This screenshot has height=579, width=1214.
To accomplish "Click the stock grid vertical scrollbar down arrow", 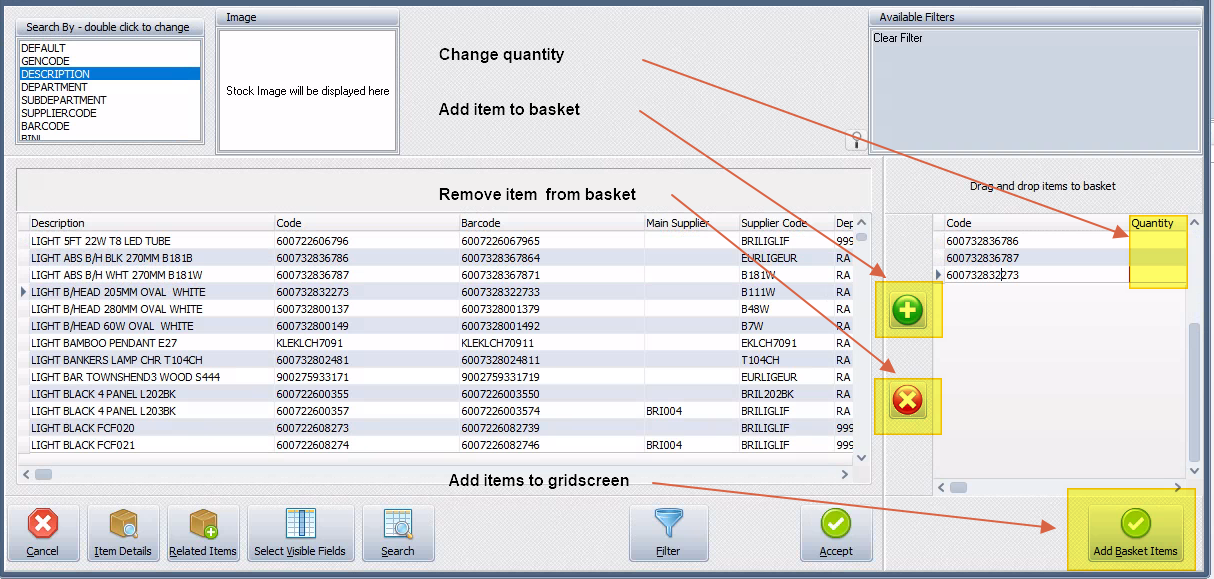I will point(862,458).
